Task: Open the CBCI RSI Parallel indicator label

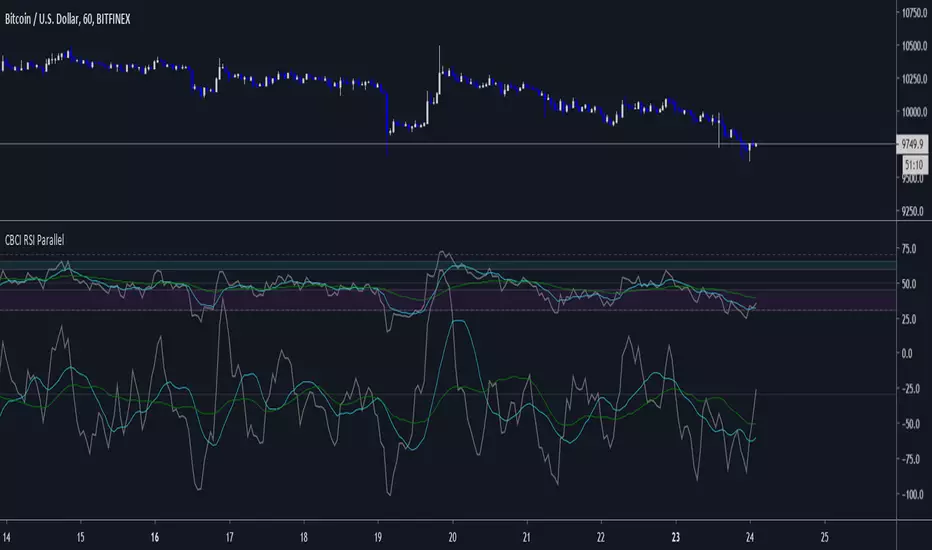Action: pos(34,240)
